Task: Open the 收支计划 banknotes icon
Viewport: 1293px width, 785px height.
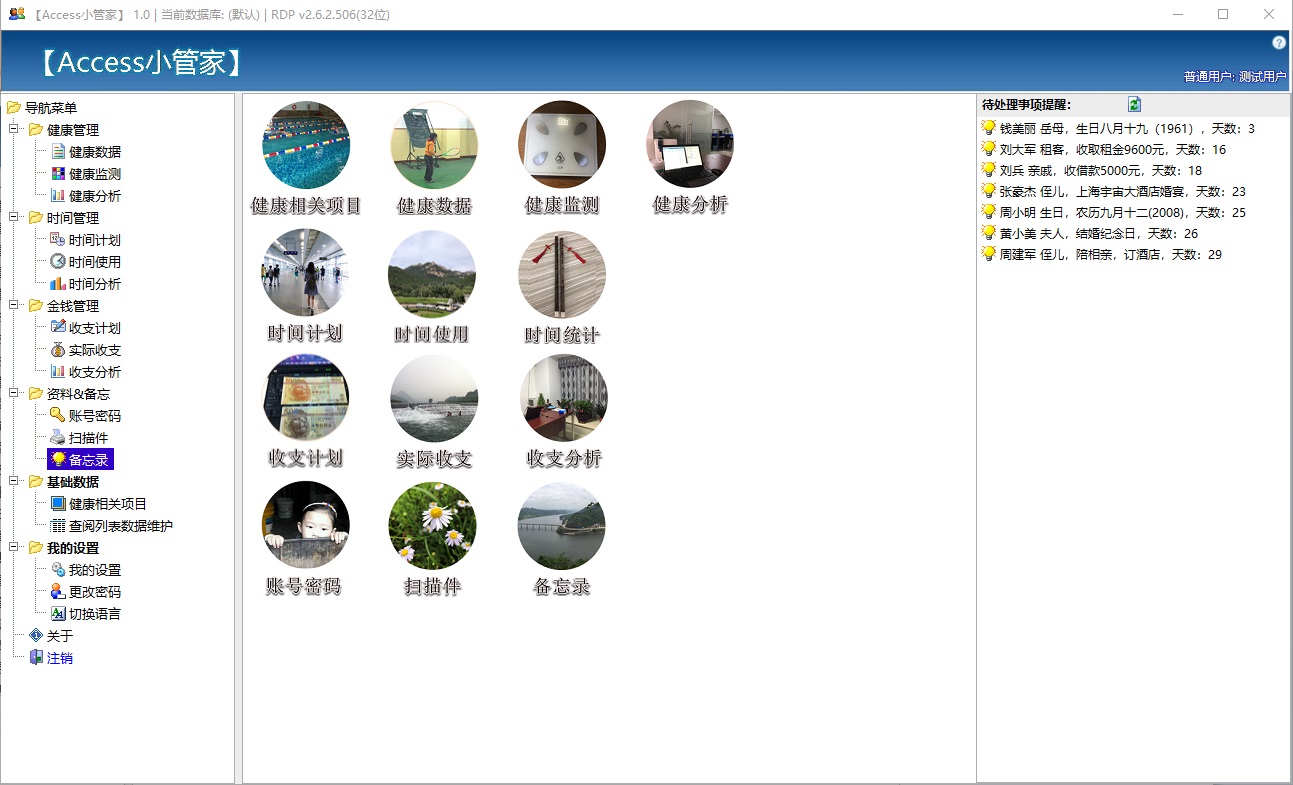Action: (x=306, y=398)
